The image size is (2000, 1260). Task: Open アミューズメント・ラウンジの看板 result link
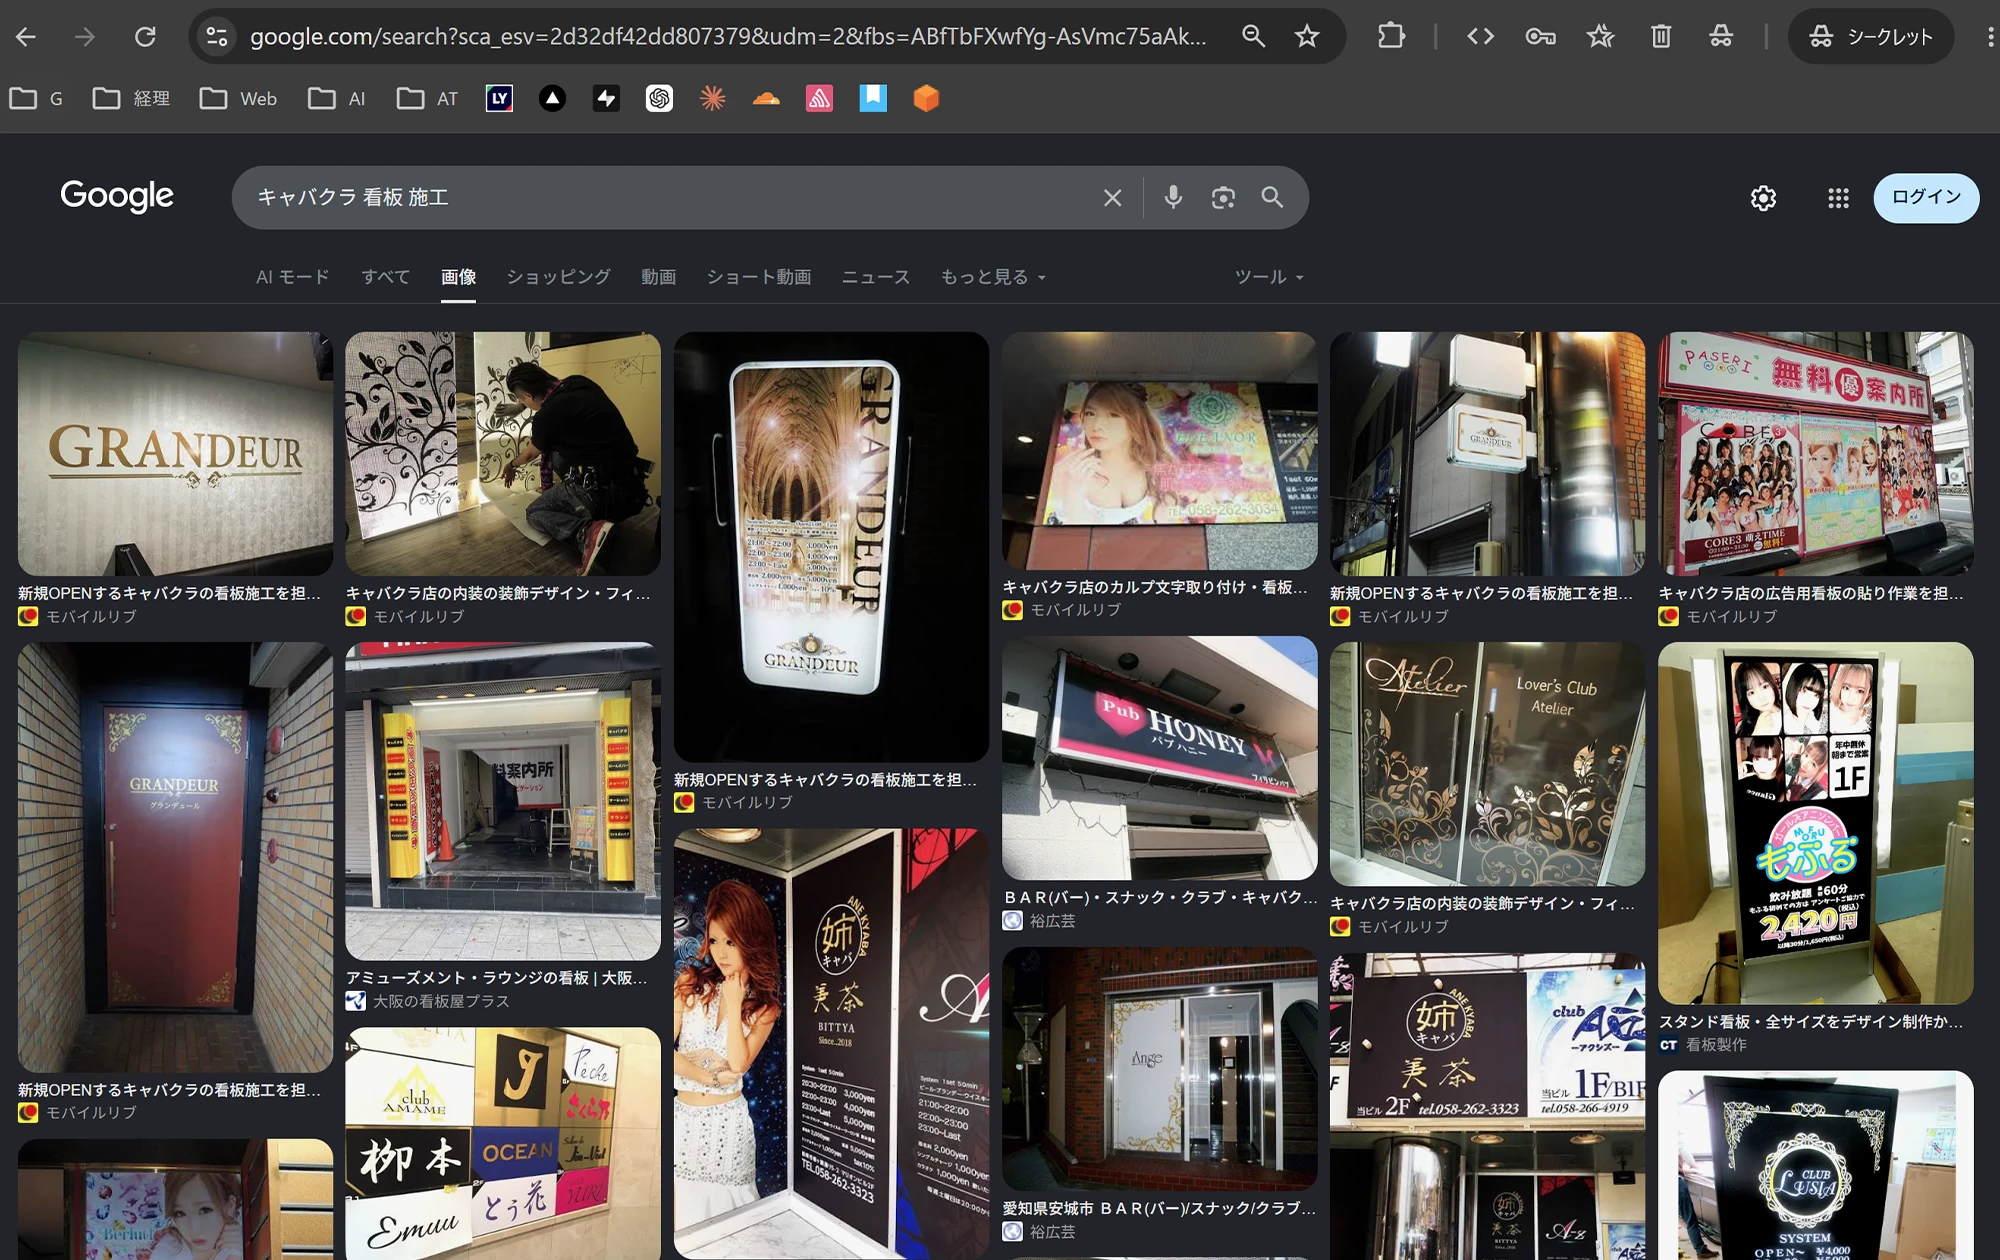(x=496, y=978)
